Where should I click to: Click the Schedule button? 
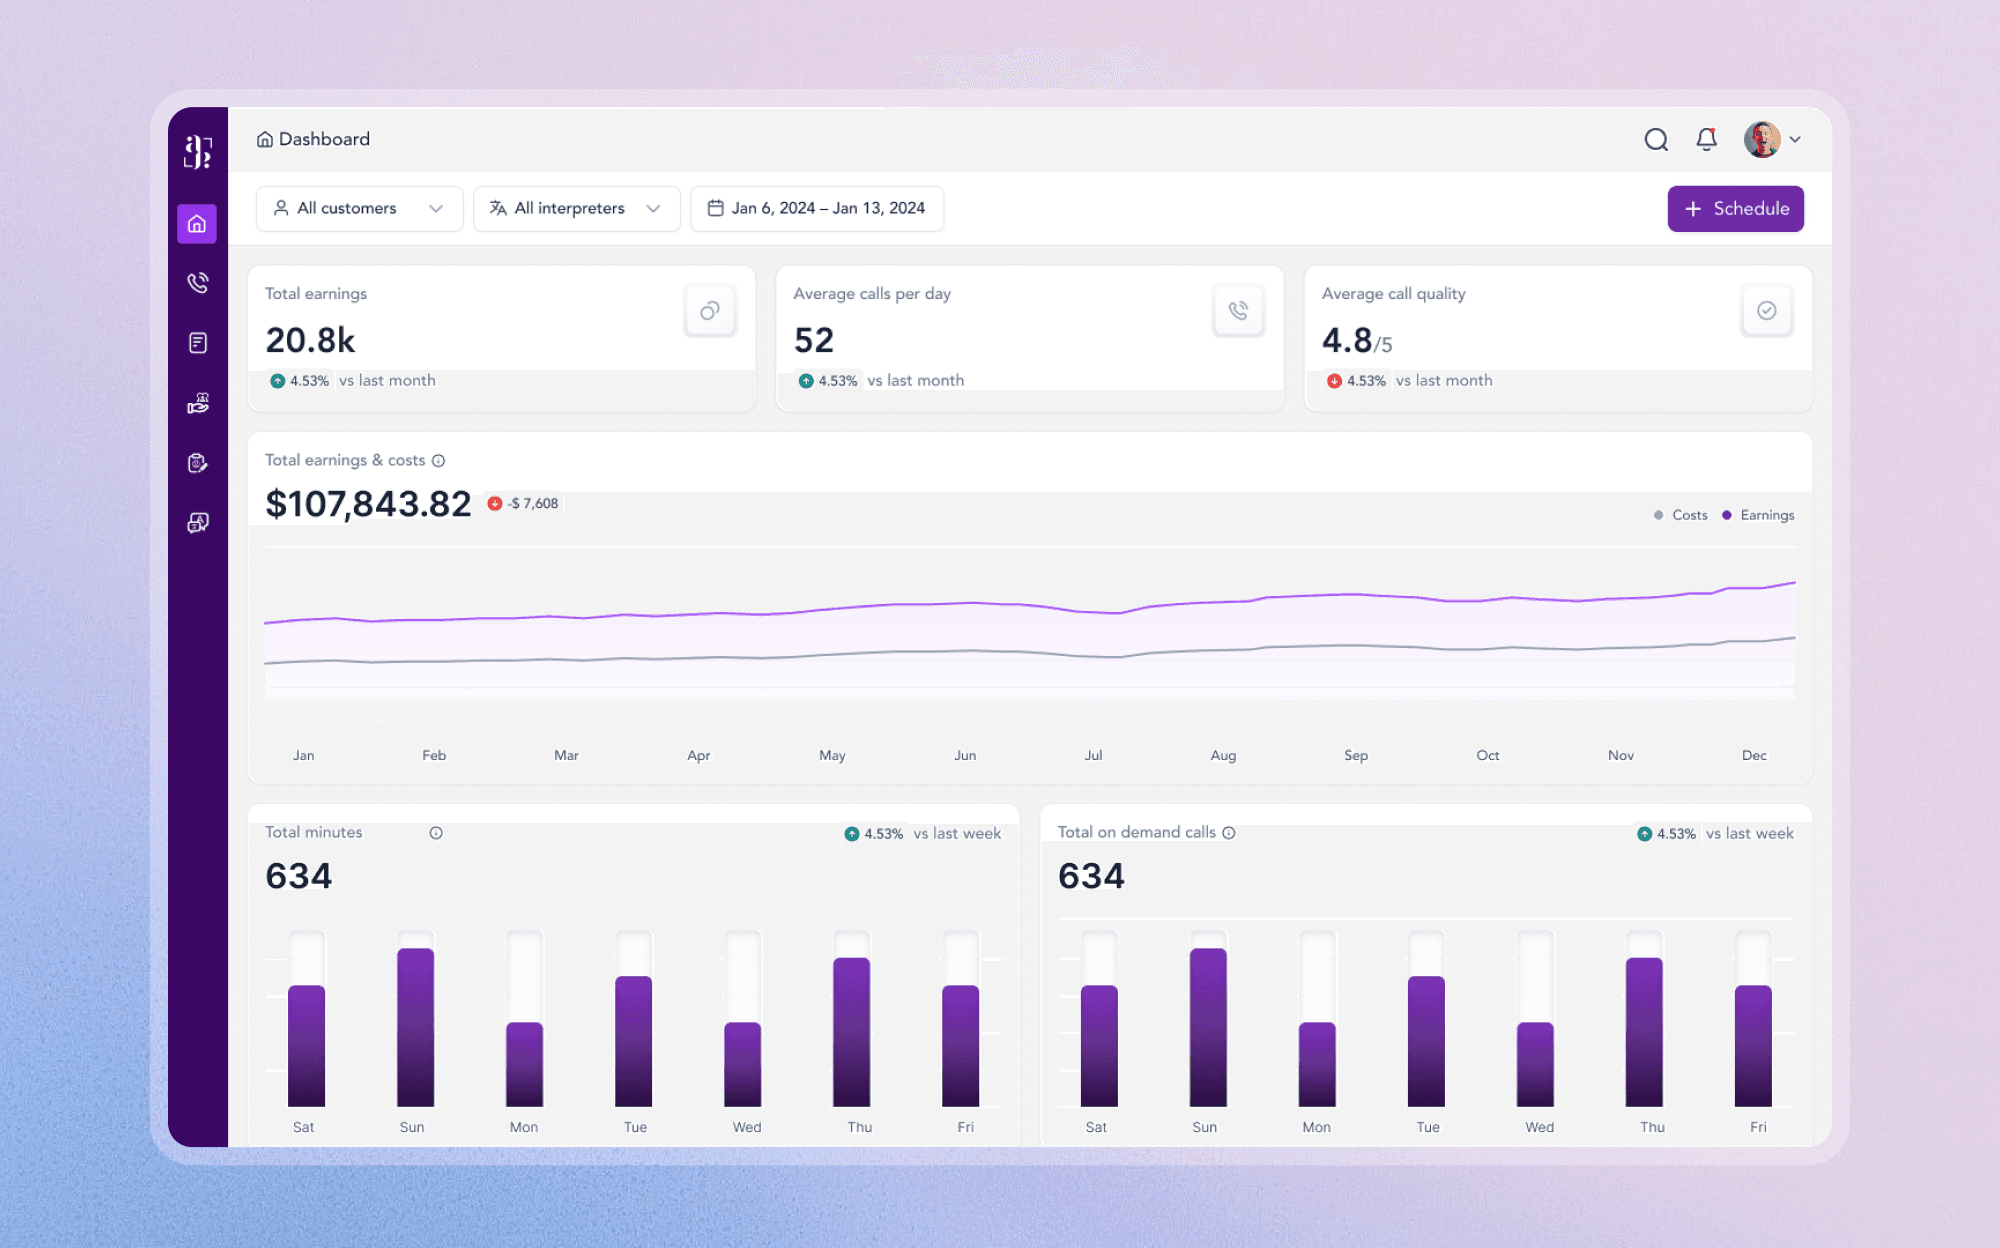(x=1735, y=209)
